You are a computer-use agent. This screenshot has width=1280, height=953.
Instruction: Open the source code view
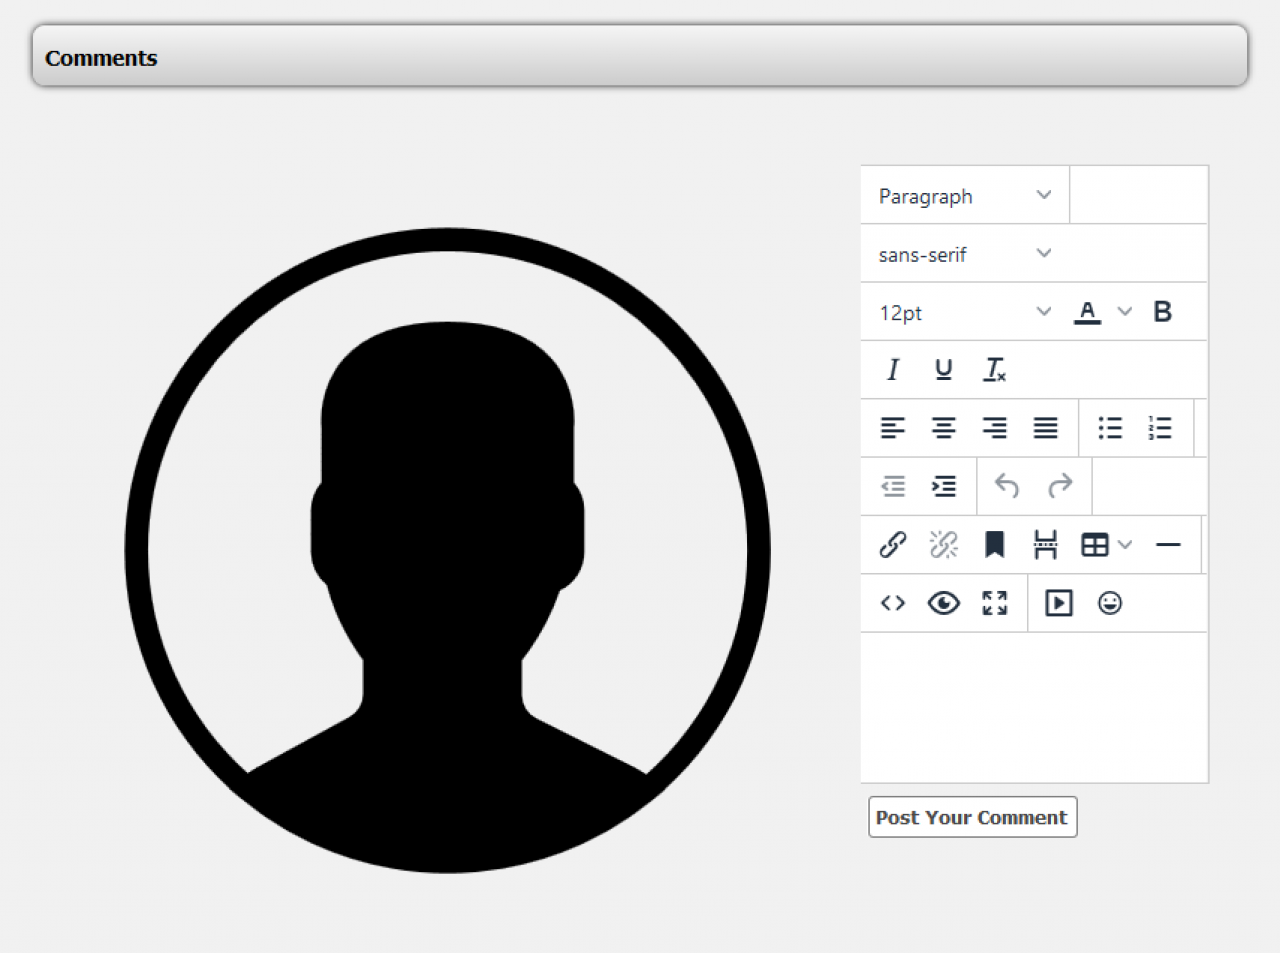click(893, 603)
